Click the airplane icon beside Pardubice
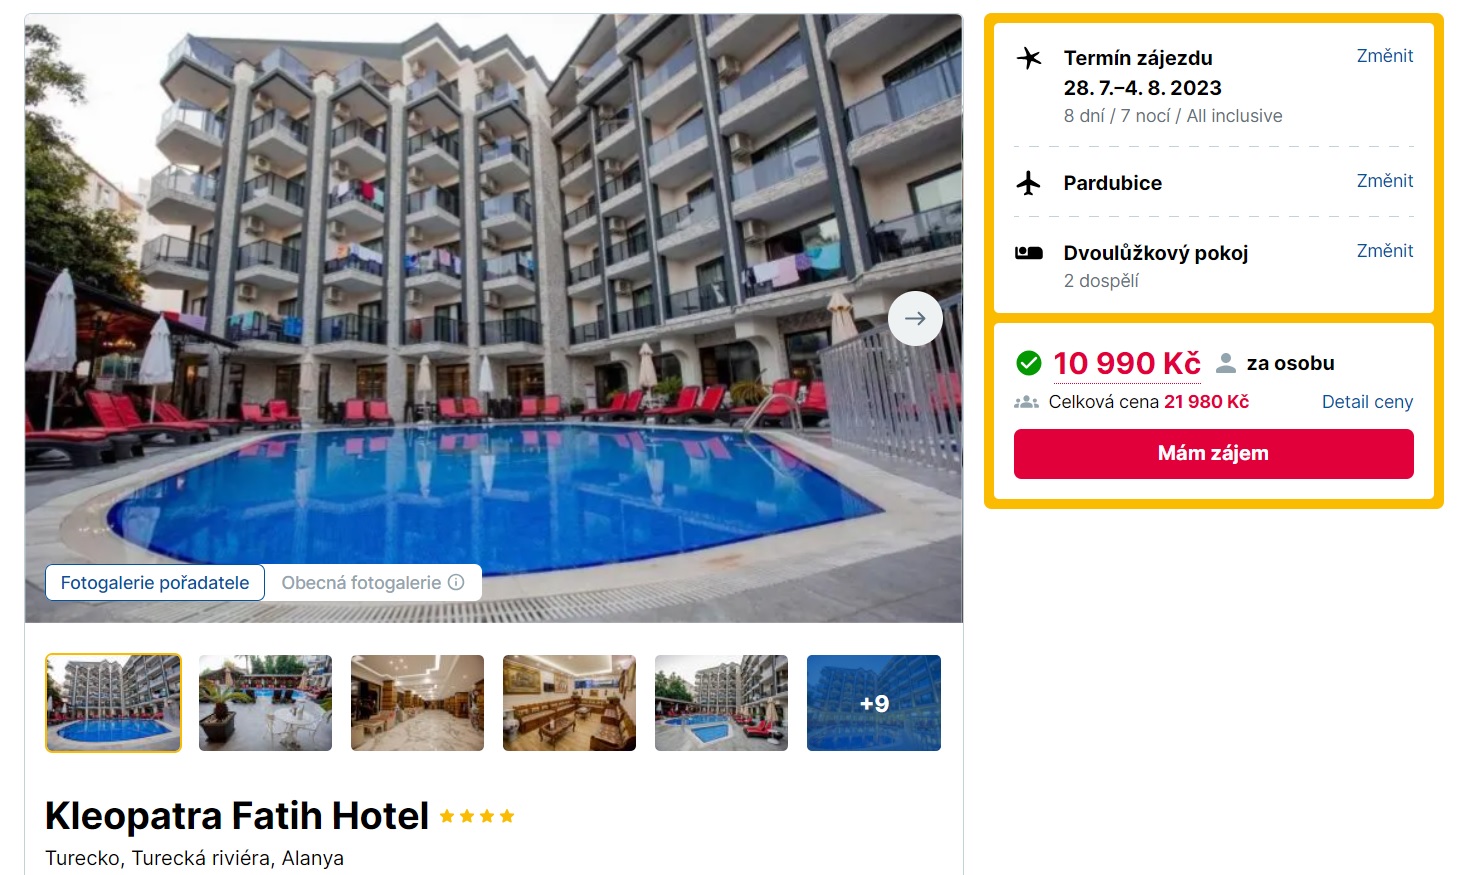Image resolution: width=1458 pixels, height=875 pixels. tap(1028, 183)
